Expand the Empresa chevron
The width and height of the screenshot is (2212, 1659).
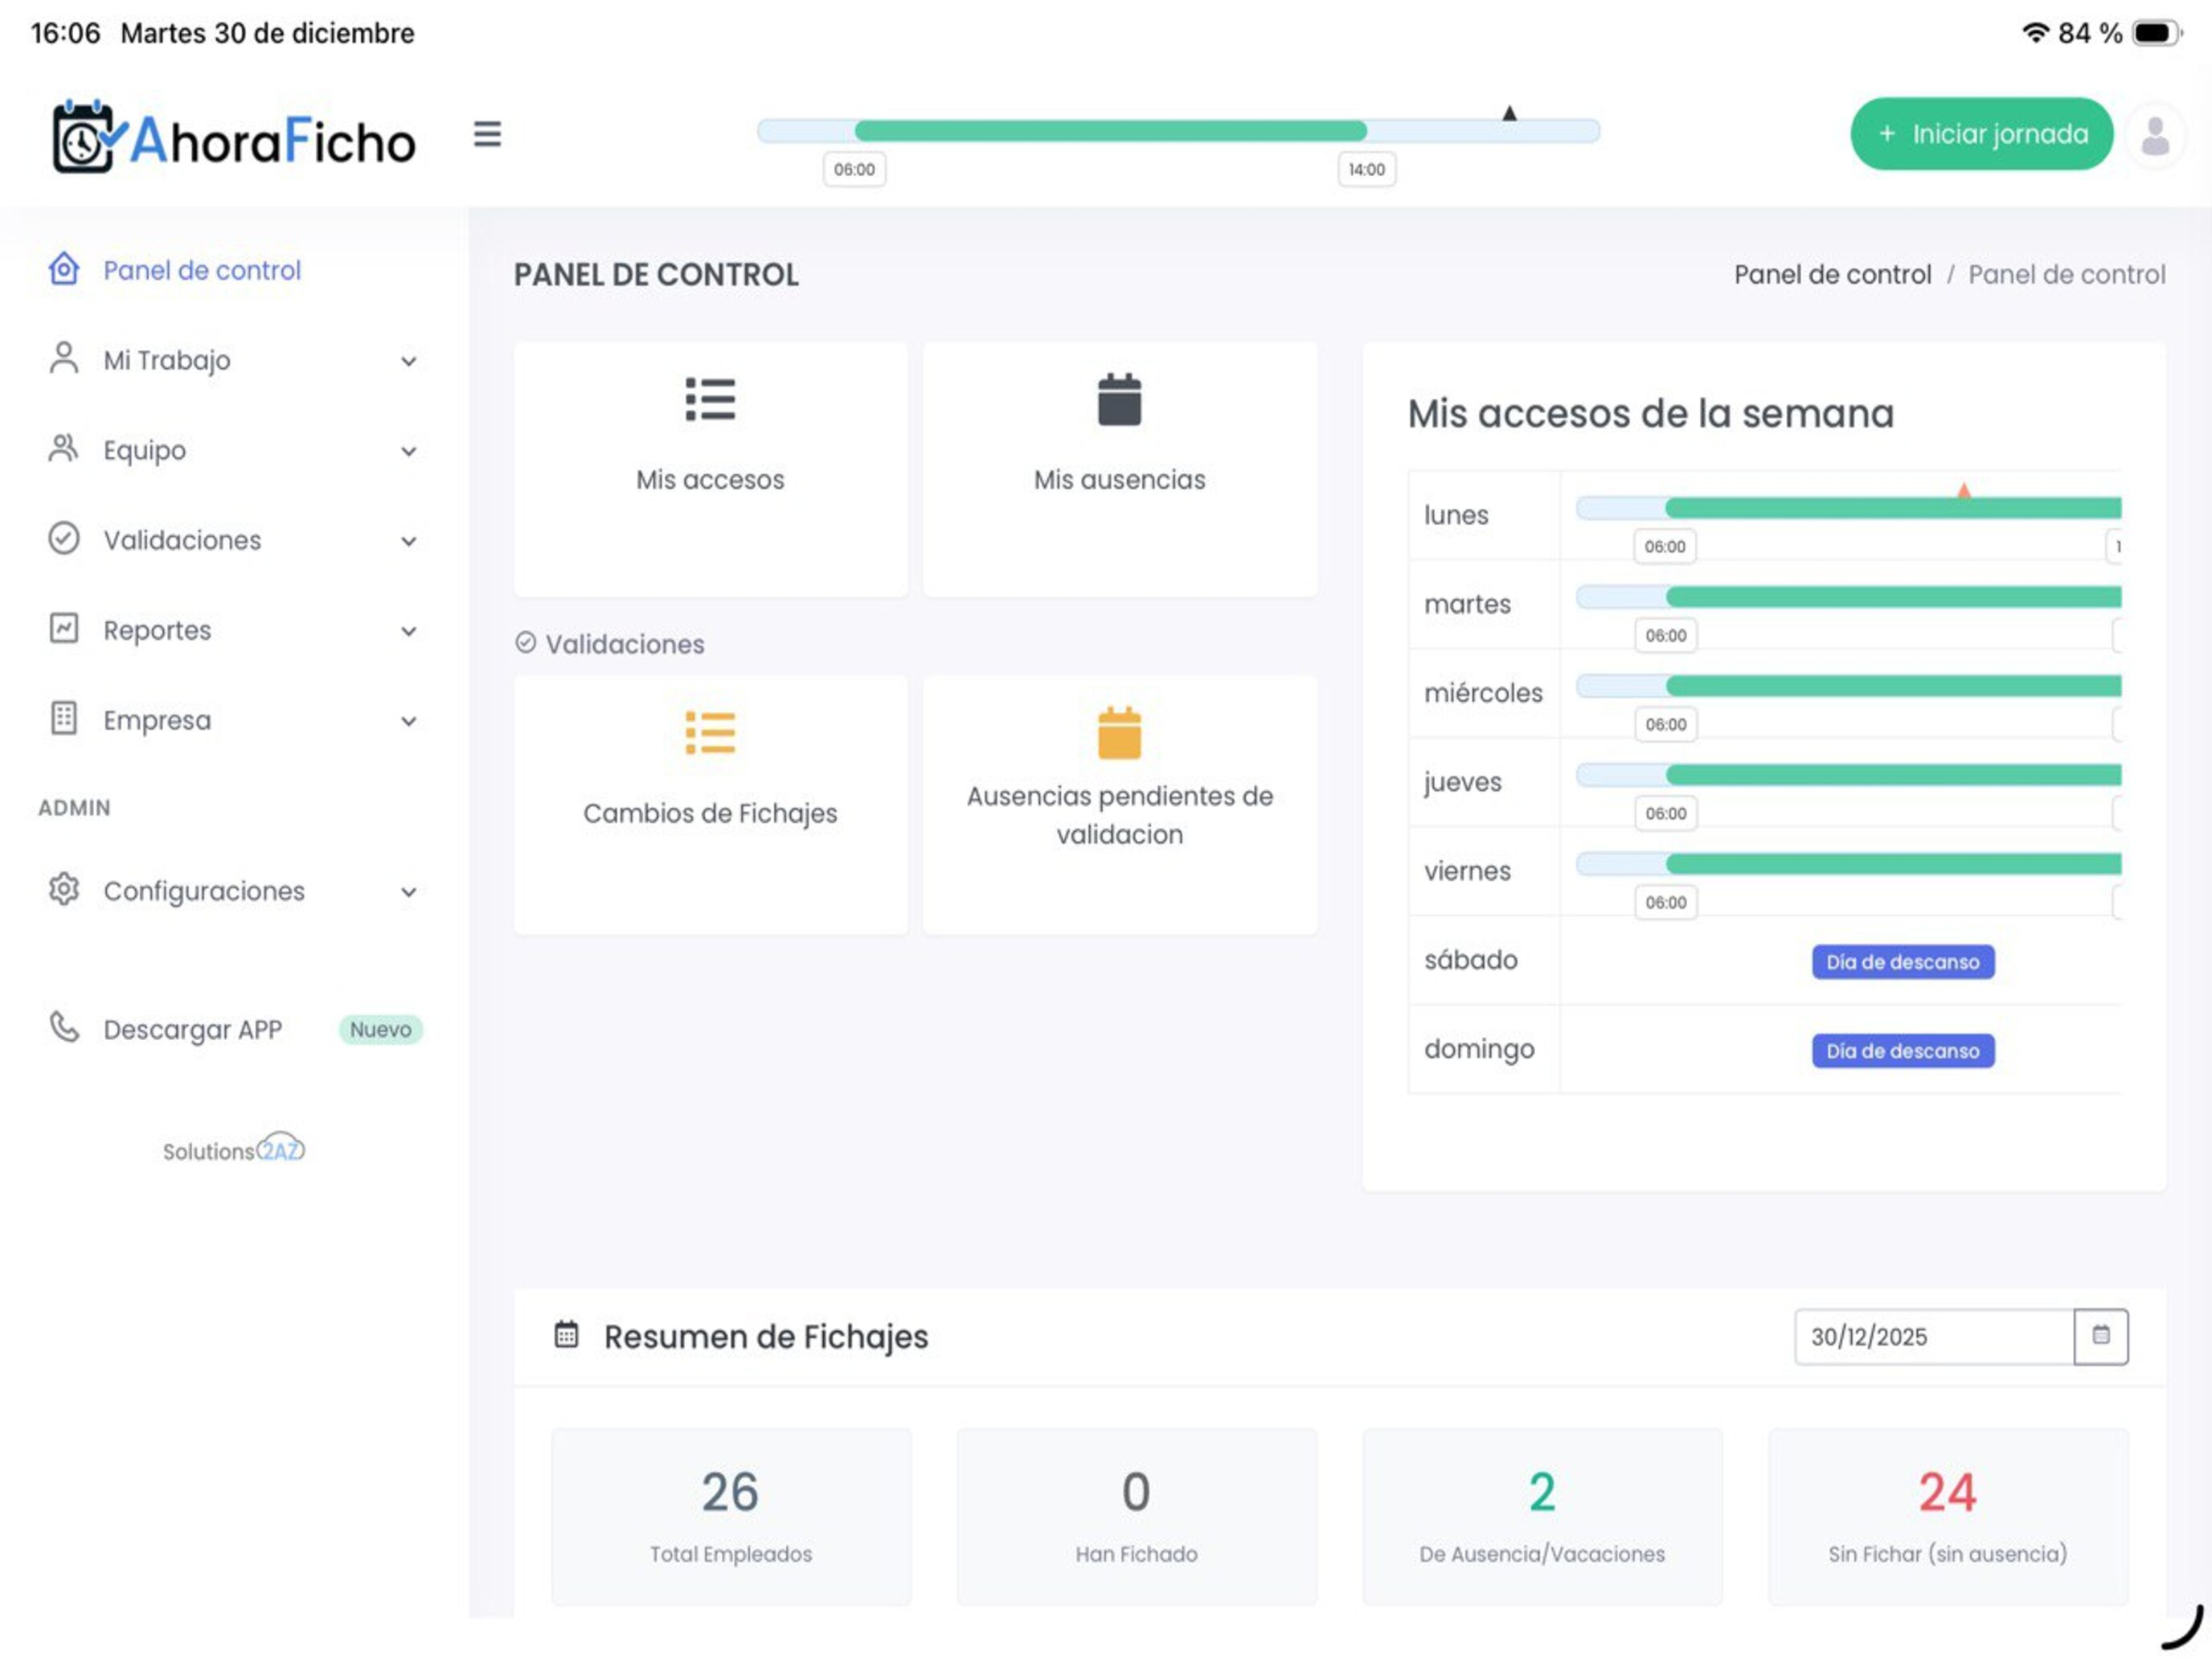pos(408,721)
